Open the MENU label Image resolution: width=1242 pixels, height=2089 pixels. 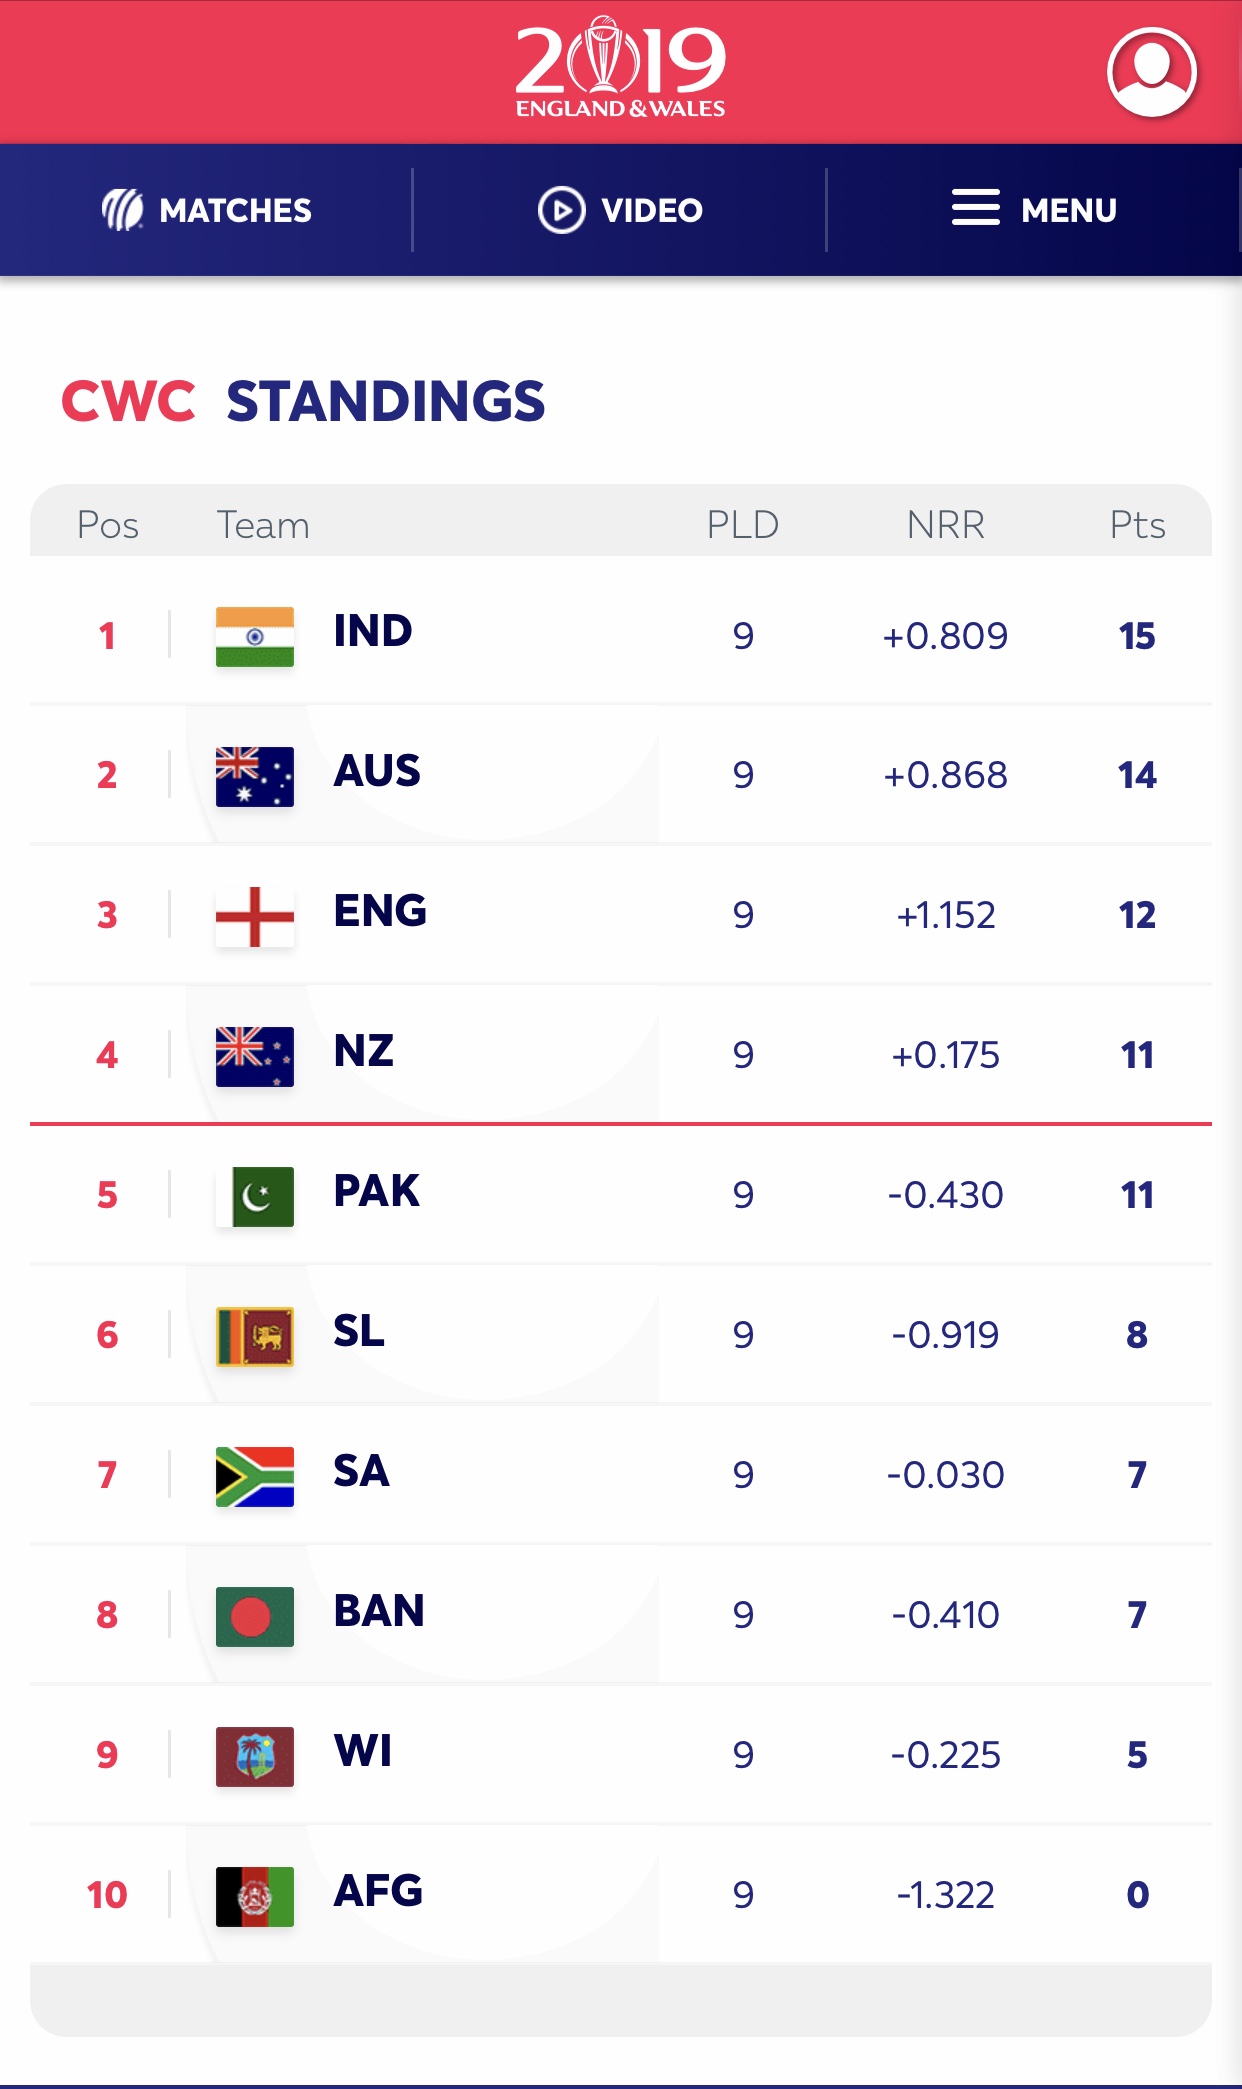[x=1068, y=210]
